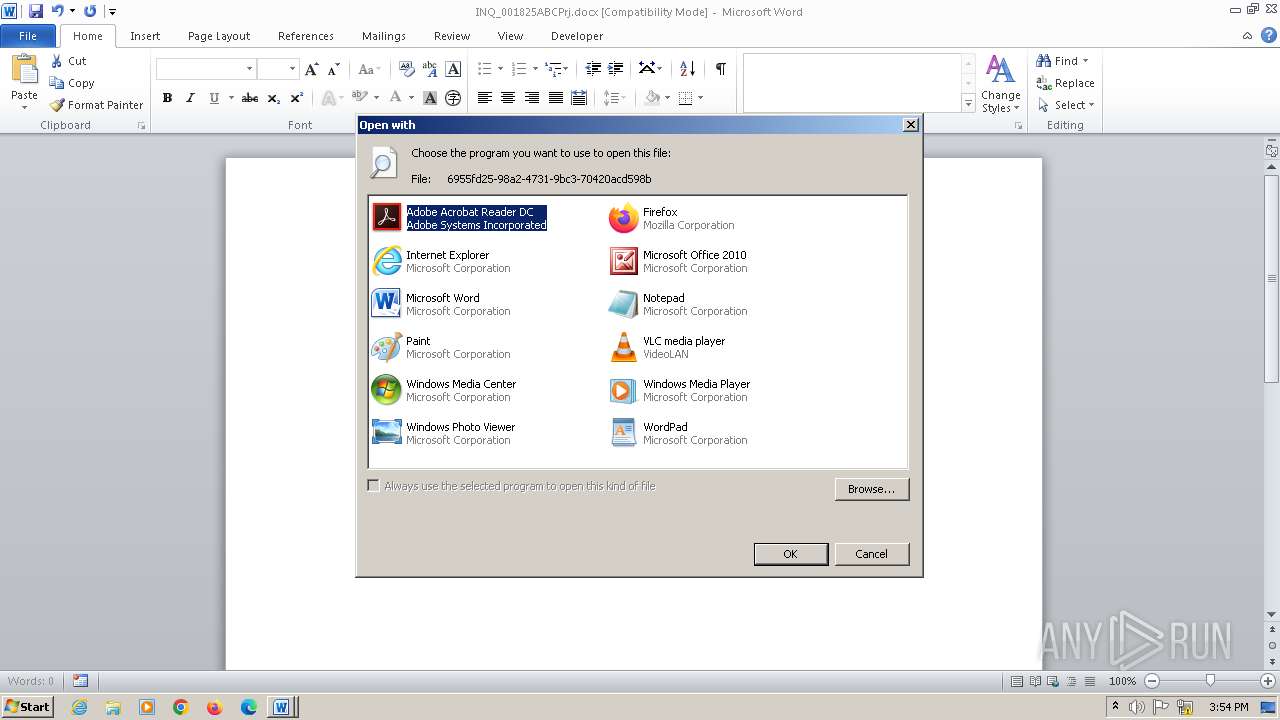This screenshot has height=720, width=1280.
Task: Click the Start button on taskbar
Action: point(27,707)
